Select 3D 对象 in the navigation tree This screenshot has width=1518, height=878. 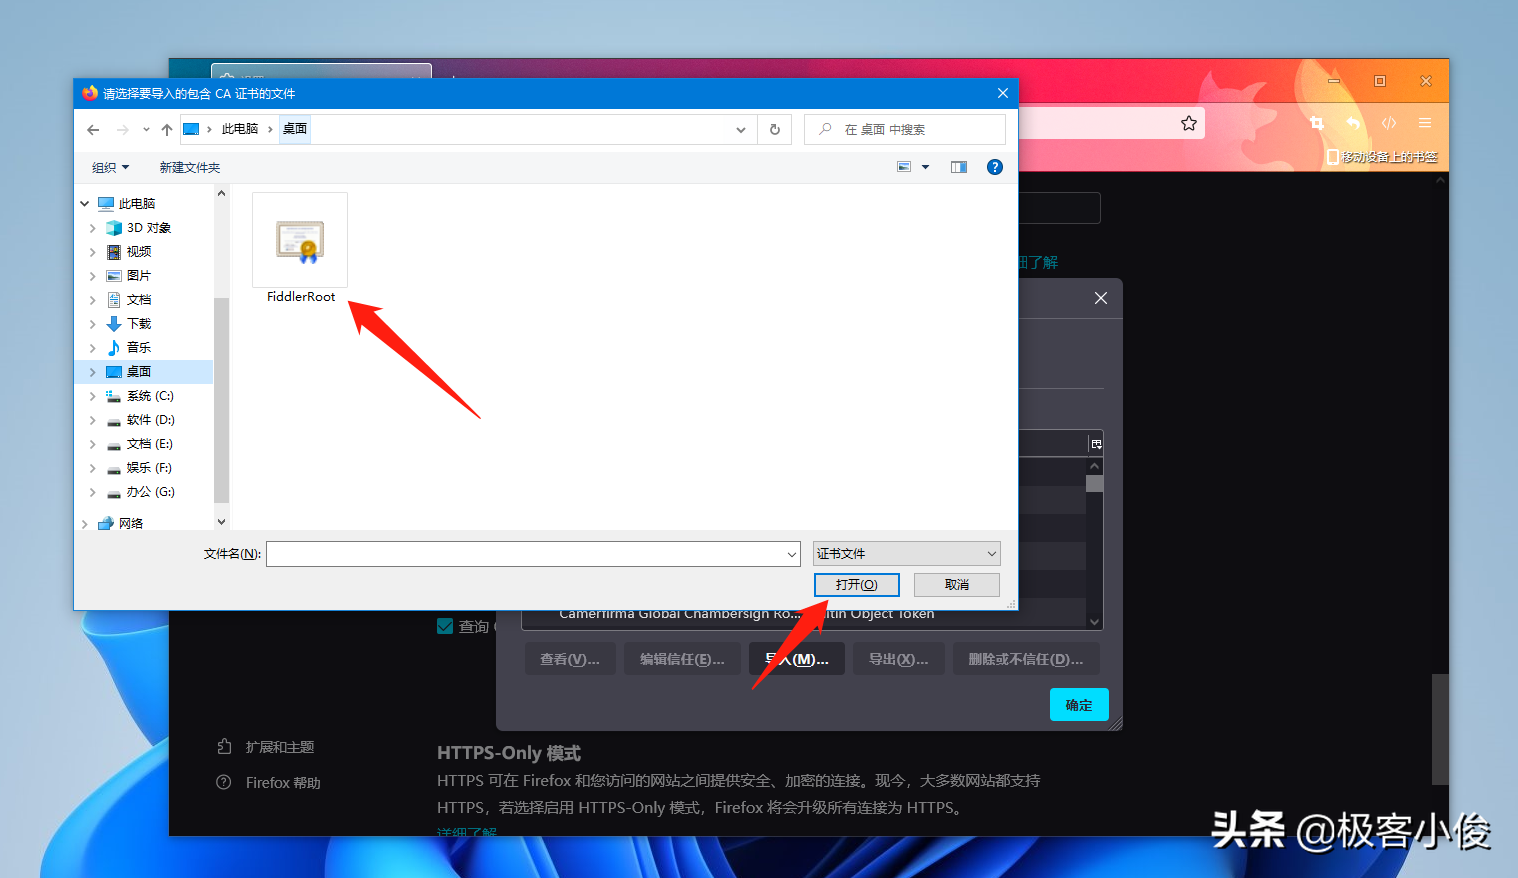click(149, 228)
